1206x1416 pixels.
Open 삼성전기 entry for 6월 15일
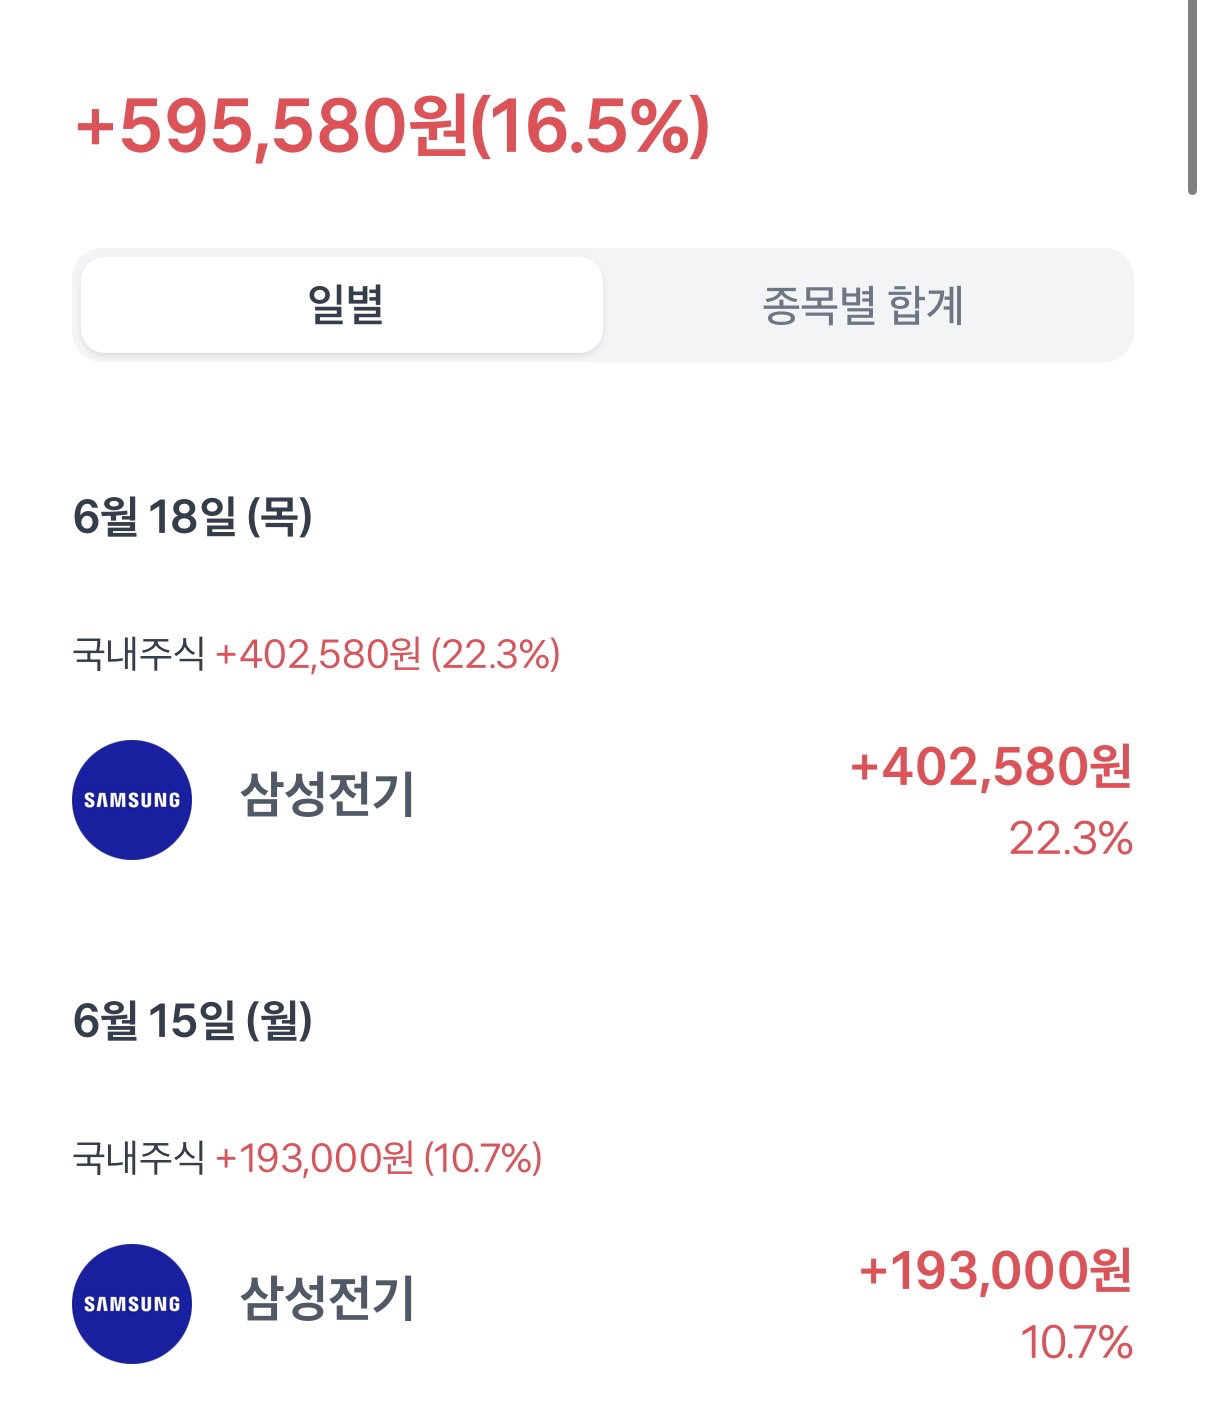(x=327, y=1300)
